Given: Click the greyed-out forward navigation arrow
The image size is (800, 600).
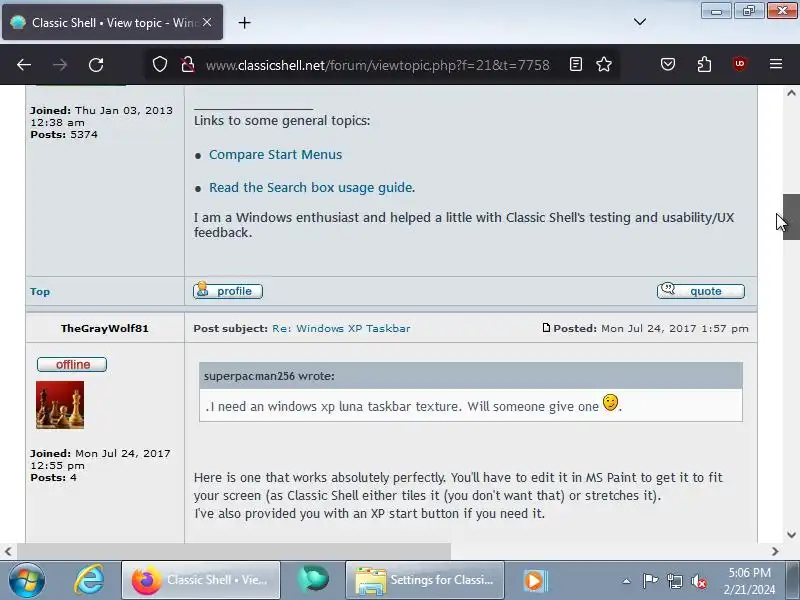Looking at the screenshot, I should click(x=60, y=65).
